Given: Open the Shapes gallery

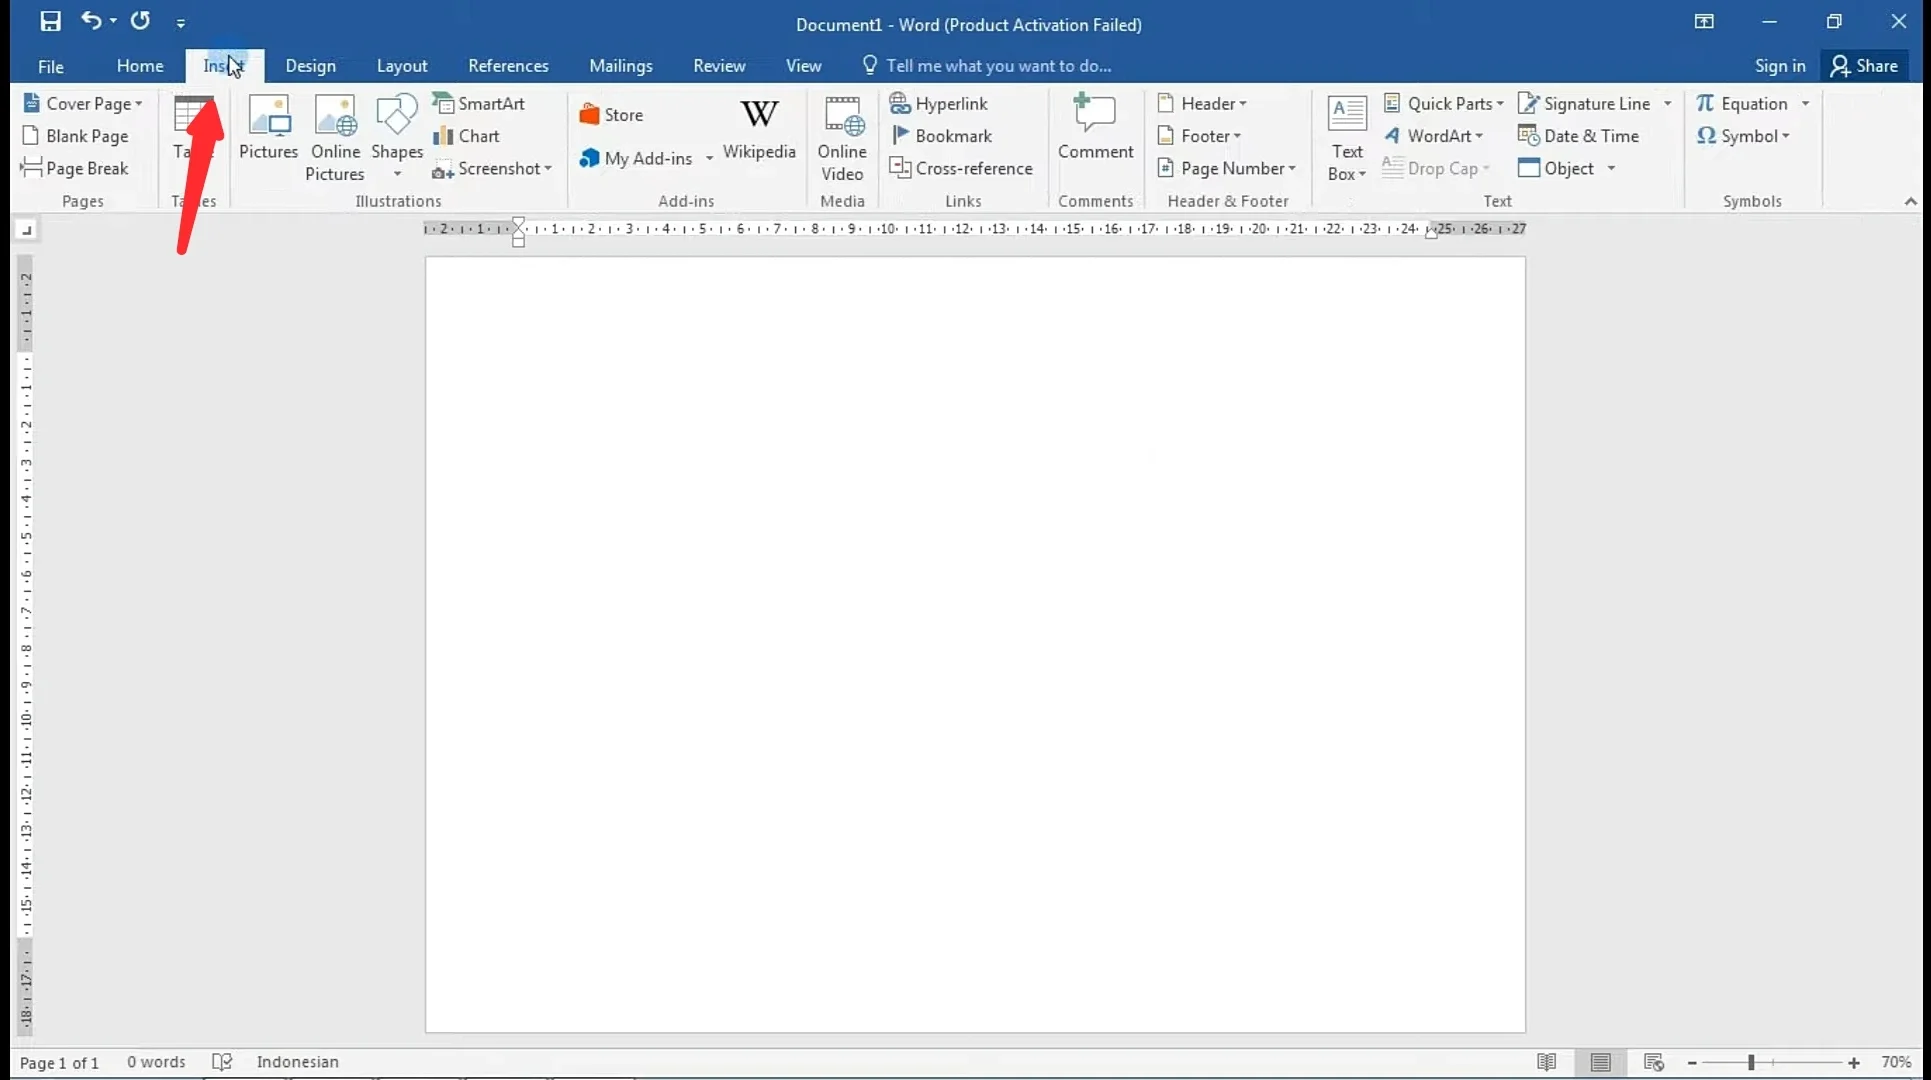Looking at the screenshot, I should coord(397,136).
